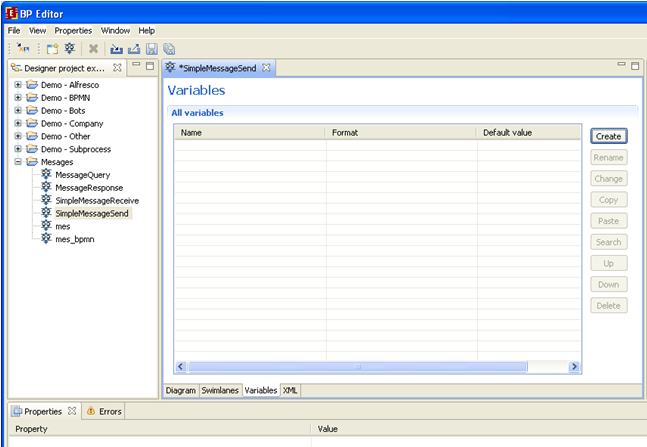Open the Window menu
647x447 pixels.
[115, 31]
